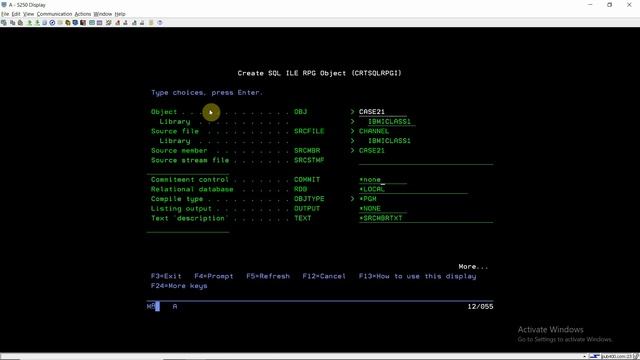Click the Listing output field *NONE

382,209
